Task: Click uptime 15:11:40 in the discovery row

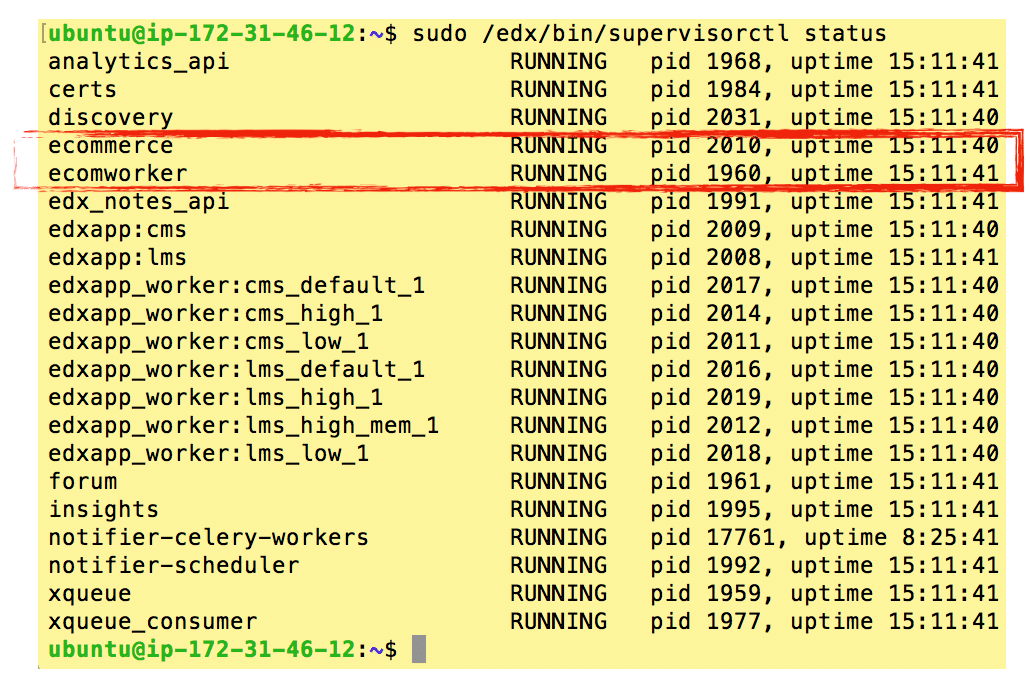Action: [895, 118]
